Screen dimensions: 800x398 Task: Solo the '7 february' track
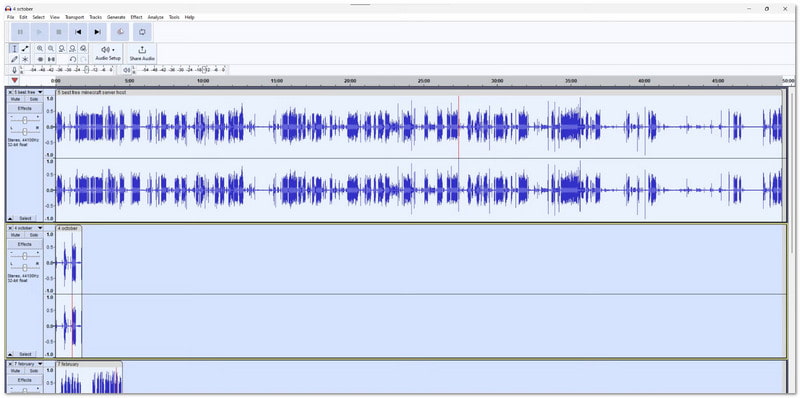pos(34,370)
